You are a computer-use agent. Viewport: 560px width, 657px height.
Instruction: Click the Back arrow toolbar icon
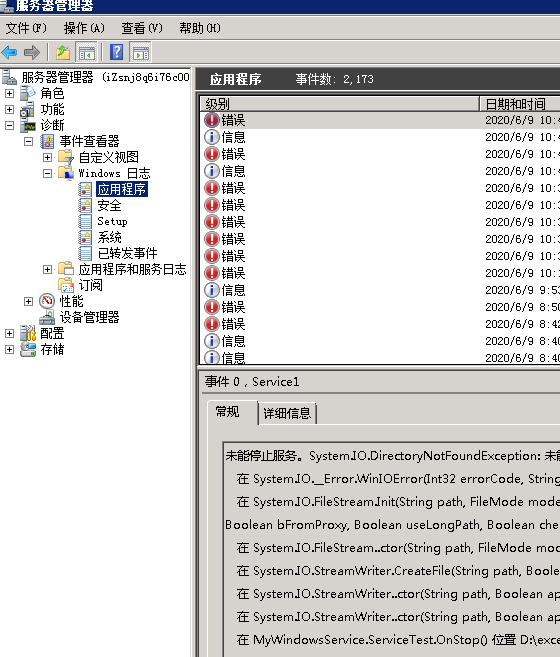(x=9, y=52)
